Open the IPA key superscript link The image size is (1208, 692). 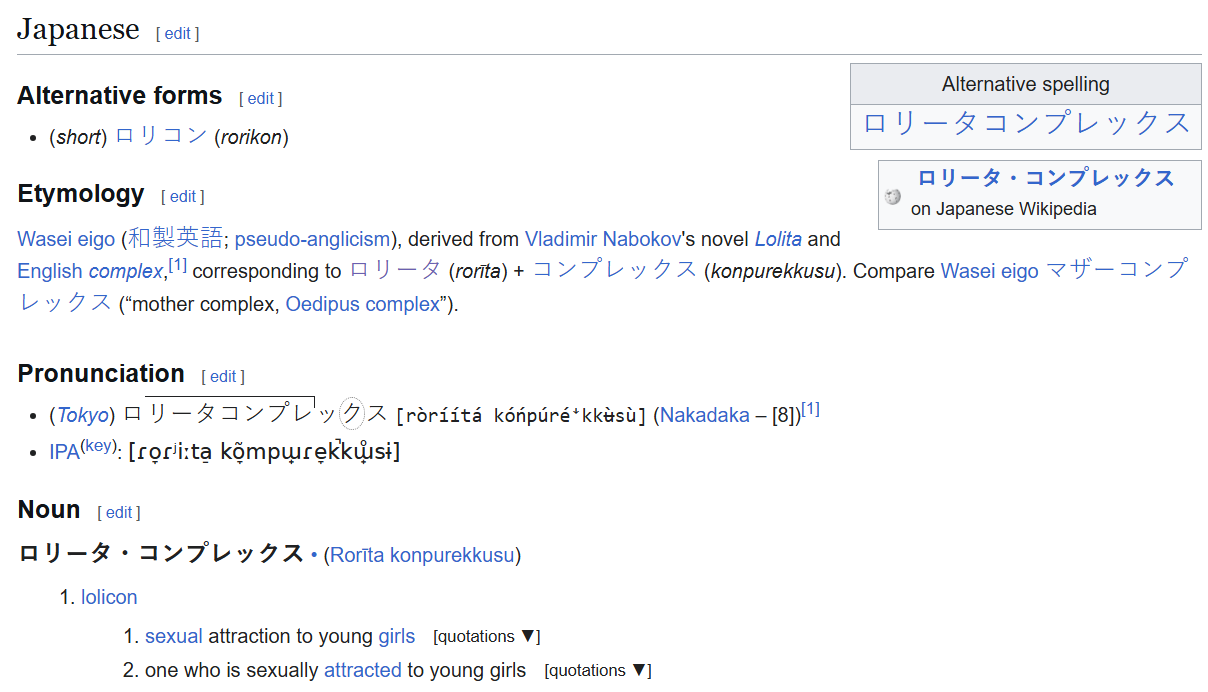coord(98,446)
